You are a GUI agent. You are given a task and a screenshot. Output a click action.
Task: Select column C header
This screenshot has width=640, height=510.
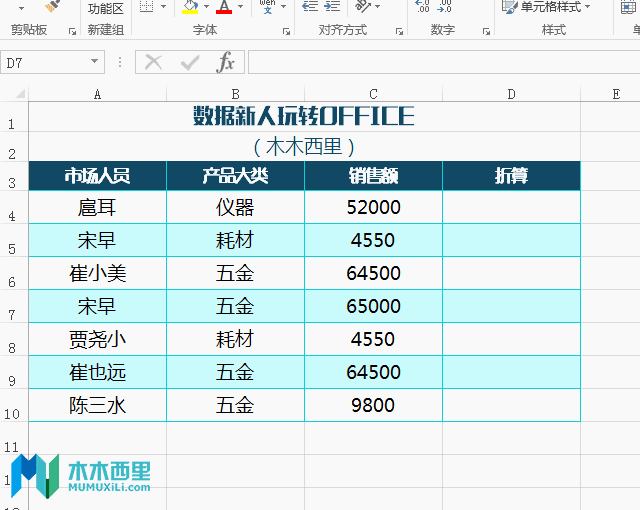point(373,94)
